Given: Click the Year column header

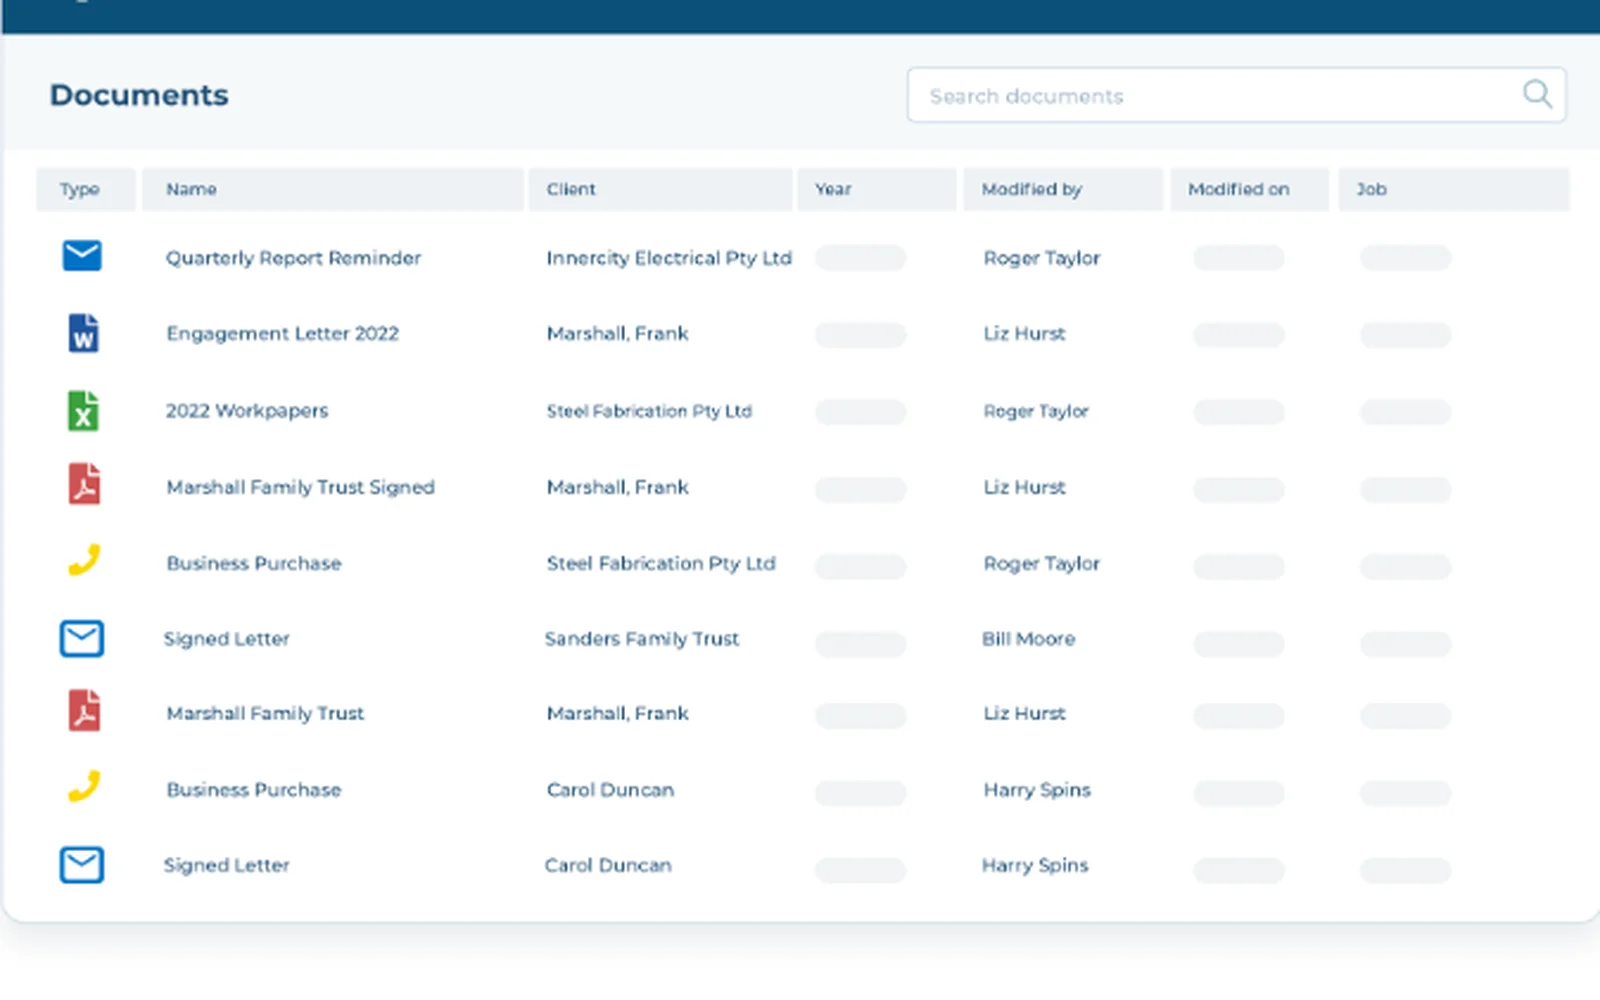Looking at the screenshot, I should [876, 189].
